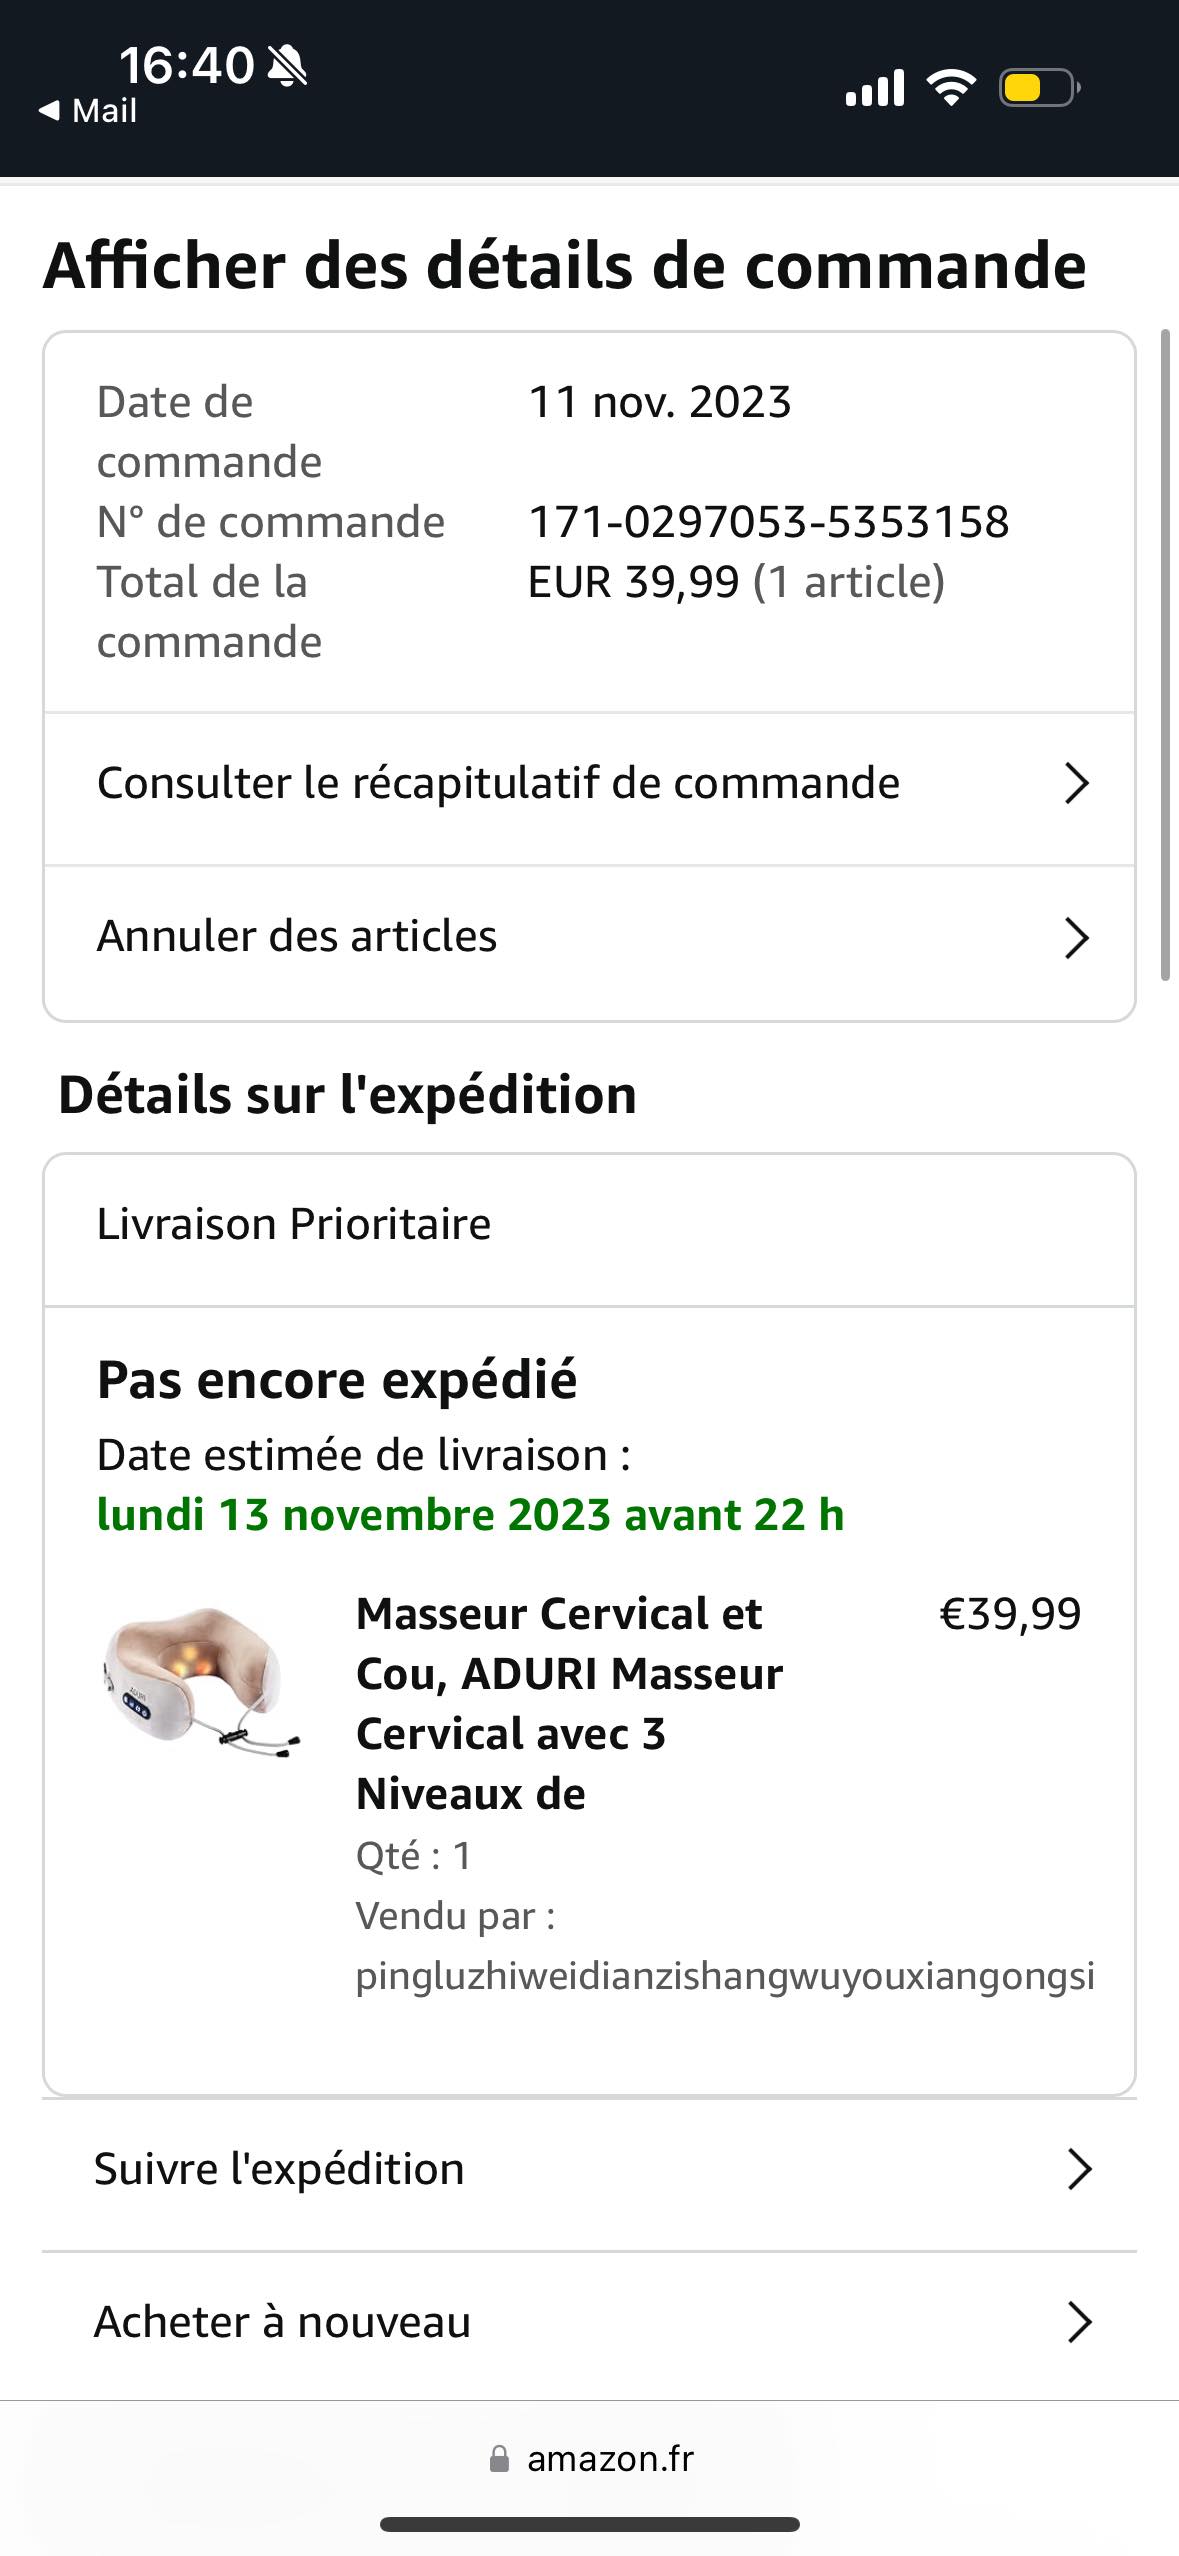Tap the seller name pingluzhiweidianzishangwuyouxiangongsi

click(x=725, y=1976)
